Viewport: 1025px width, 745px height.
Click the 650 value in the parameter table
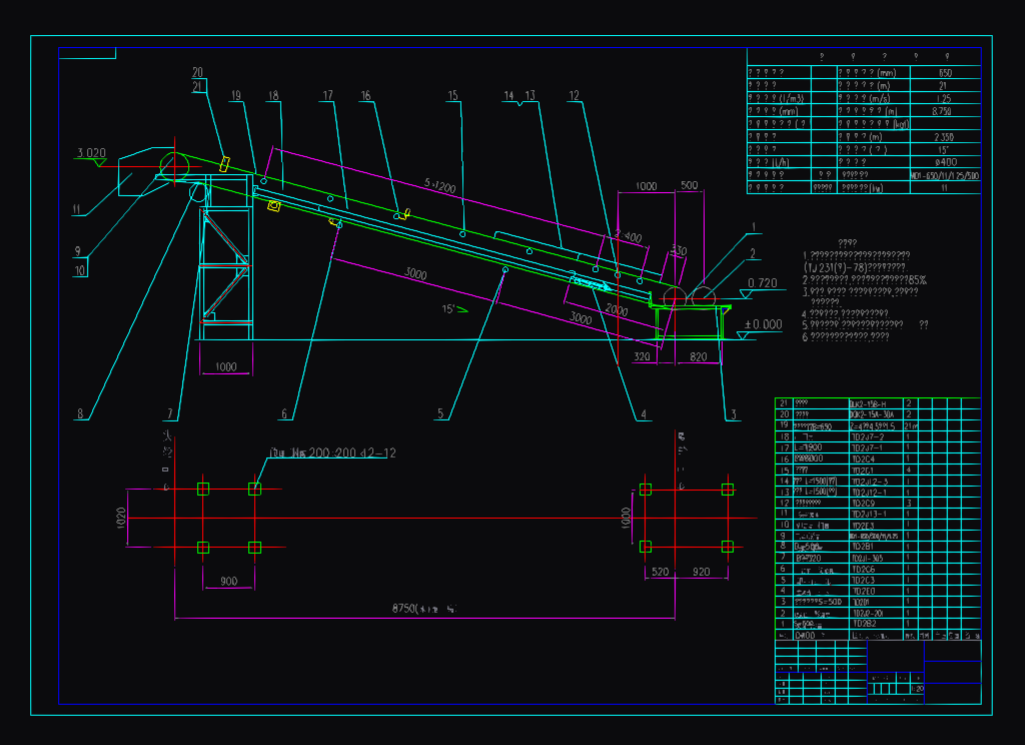tap(945, 73)
